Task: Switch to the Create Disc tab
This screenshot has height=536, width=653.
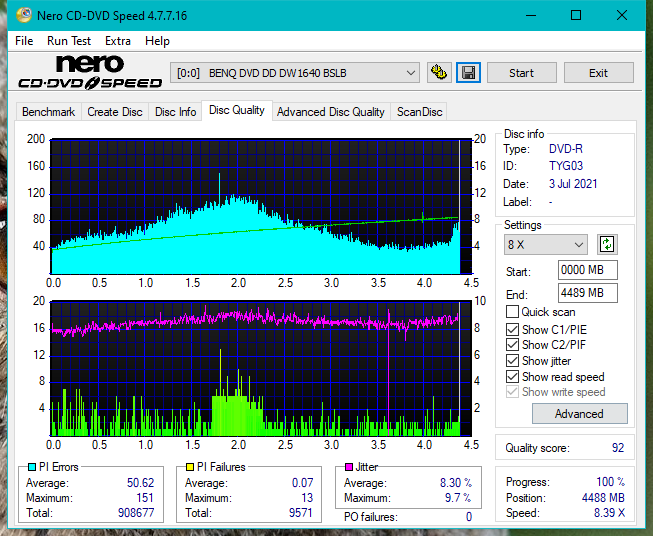Action: click(115, 112)
